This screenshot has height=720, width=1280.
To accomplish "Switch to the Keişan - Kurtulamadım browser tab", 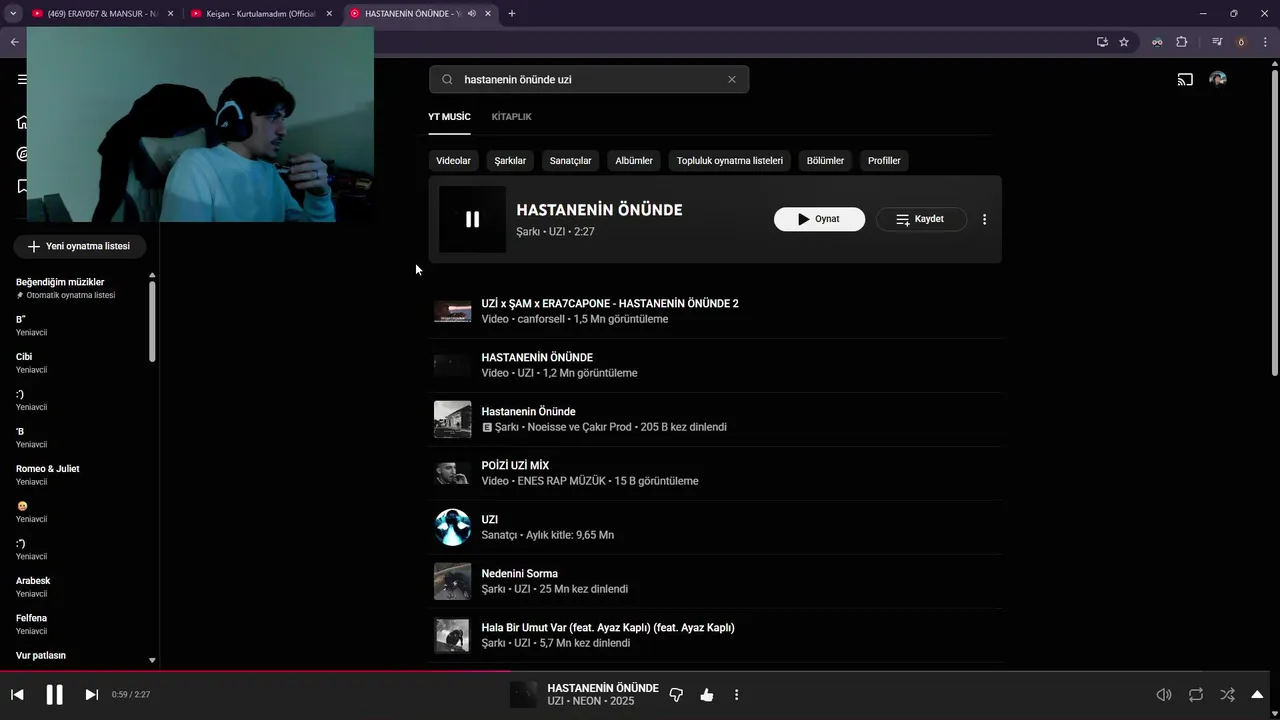I will click(262, 14).
